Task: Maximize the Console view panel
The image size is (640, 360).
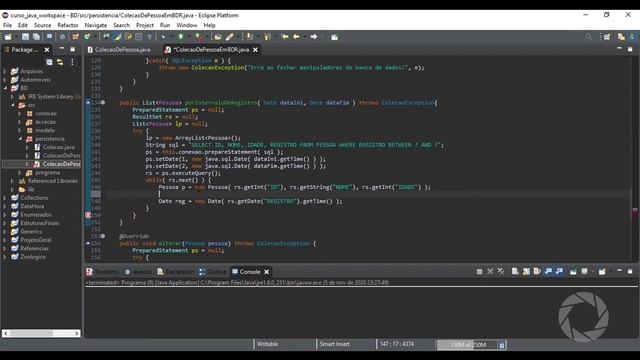Action: [x=630, y=271]
